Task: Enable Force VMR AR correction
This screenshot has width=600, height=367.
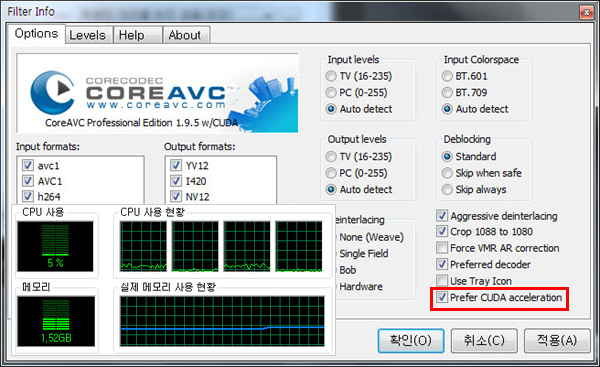Action: [442, 248]
